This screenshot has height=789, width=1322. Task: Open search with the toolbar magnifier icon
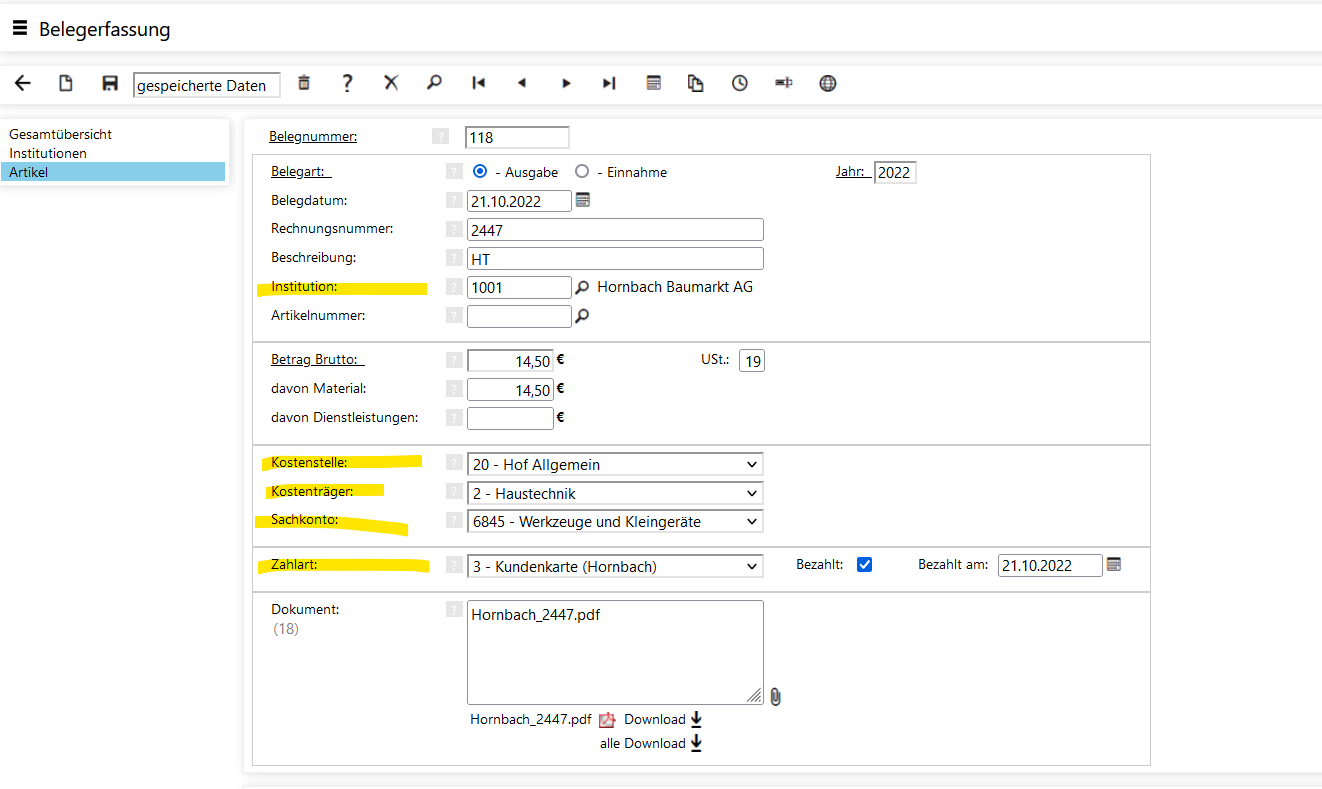[x=434, y=84]
